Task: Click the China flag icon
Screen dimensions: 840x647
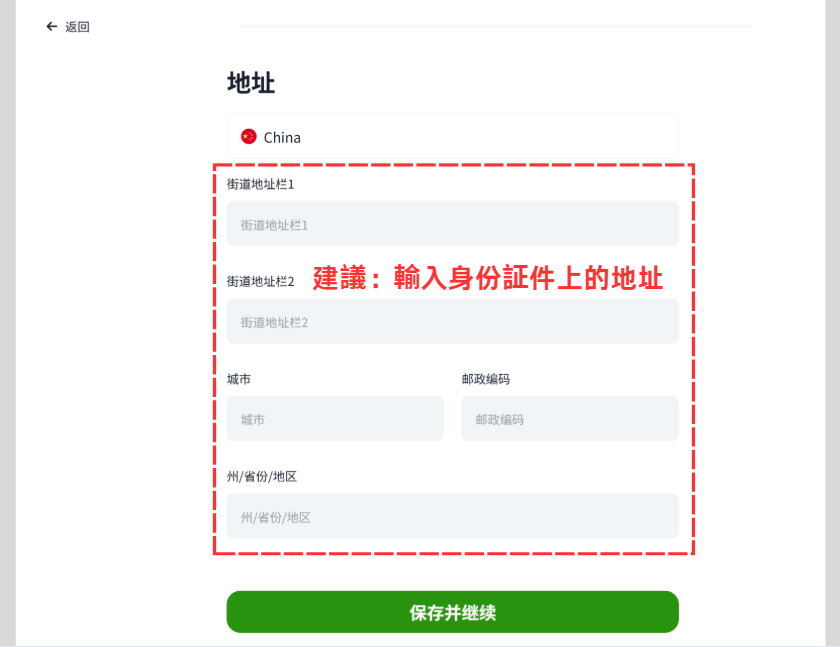Action: pos(249,137)
